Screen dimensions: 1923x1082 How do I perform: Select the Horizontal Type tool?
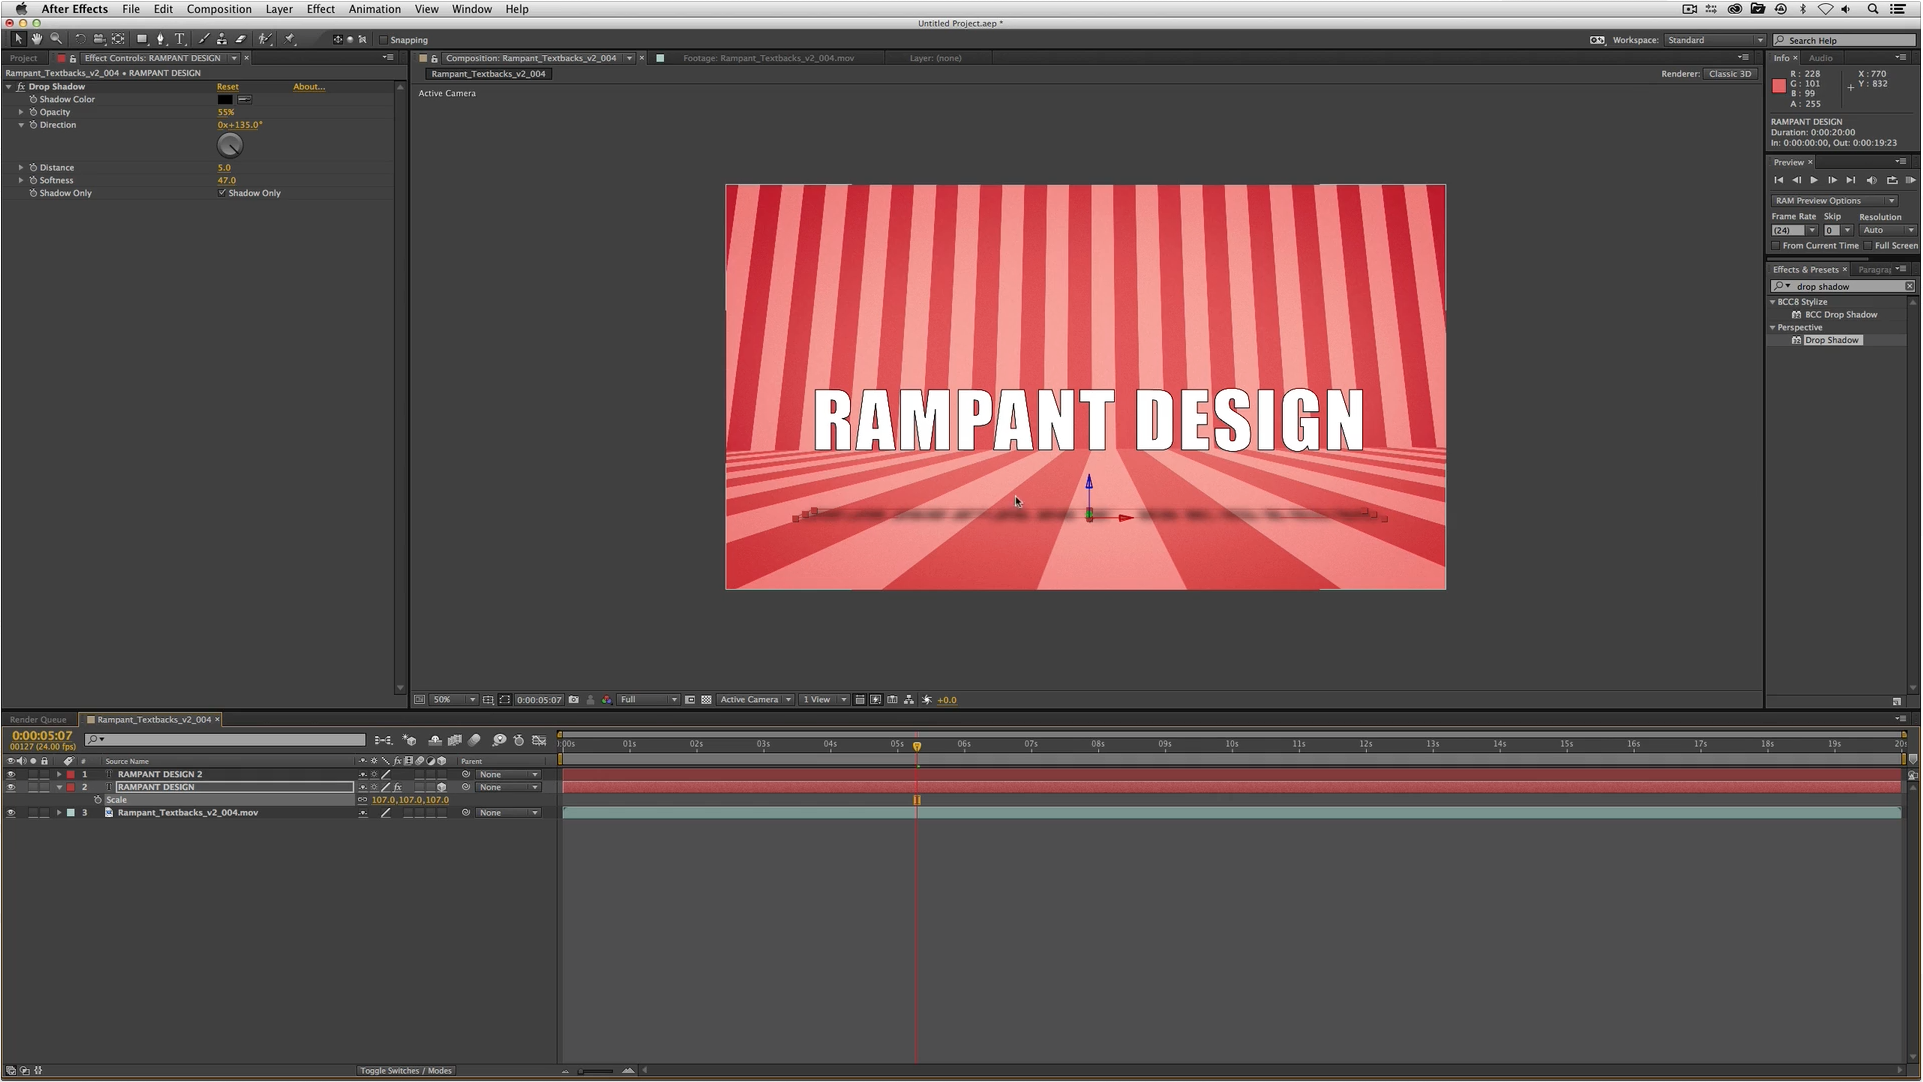(180, 39)
